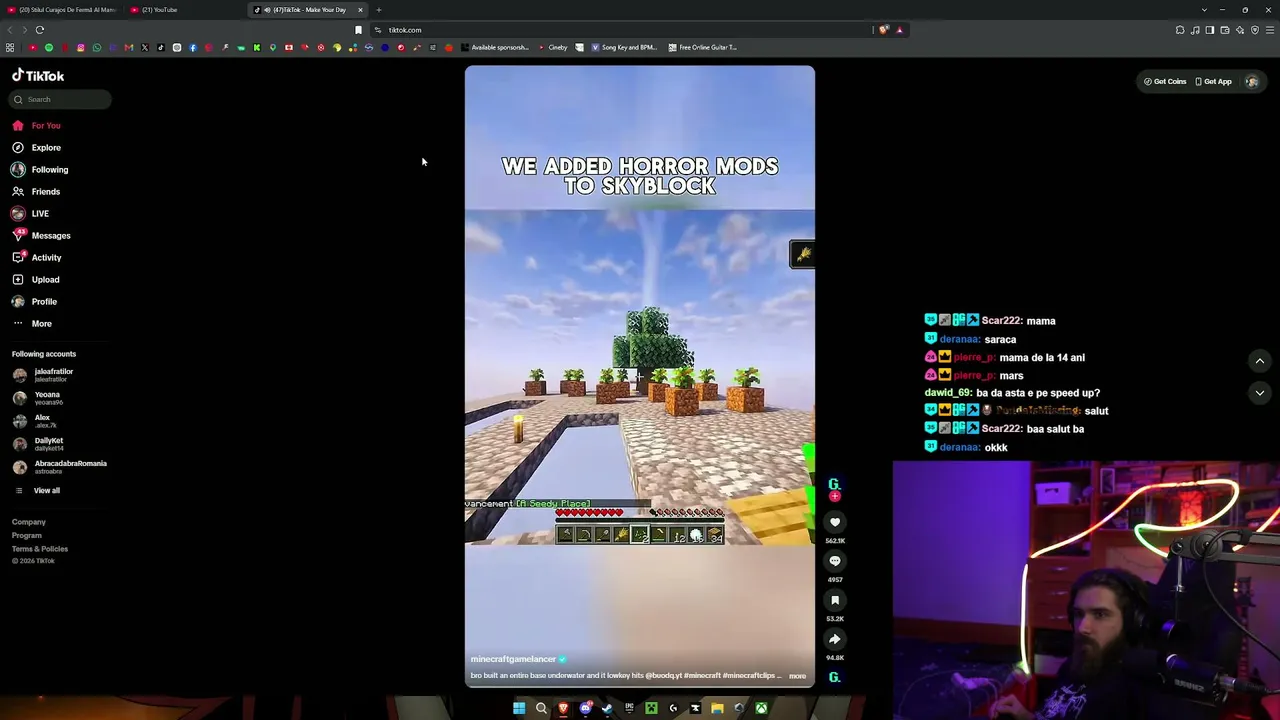Open File Explorer from the taskbar

[x=717, y=709]
